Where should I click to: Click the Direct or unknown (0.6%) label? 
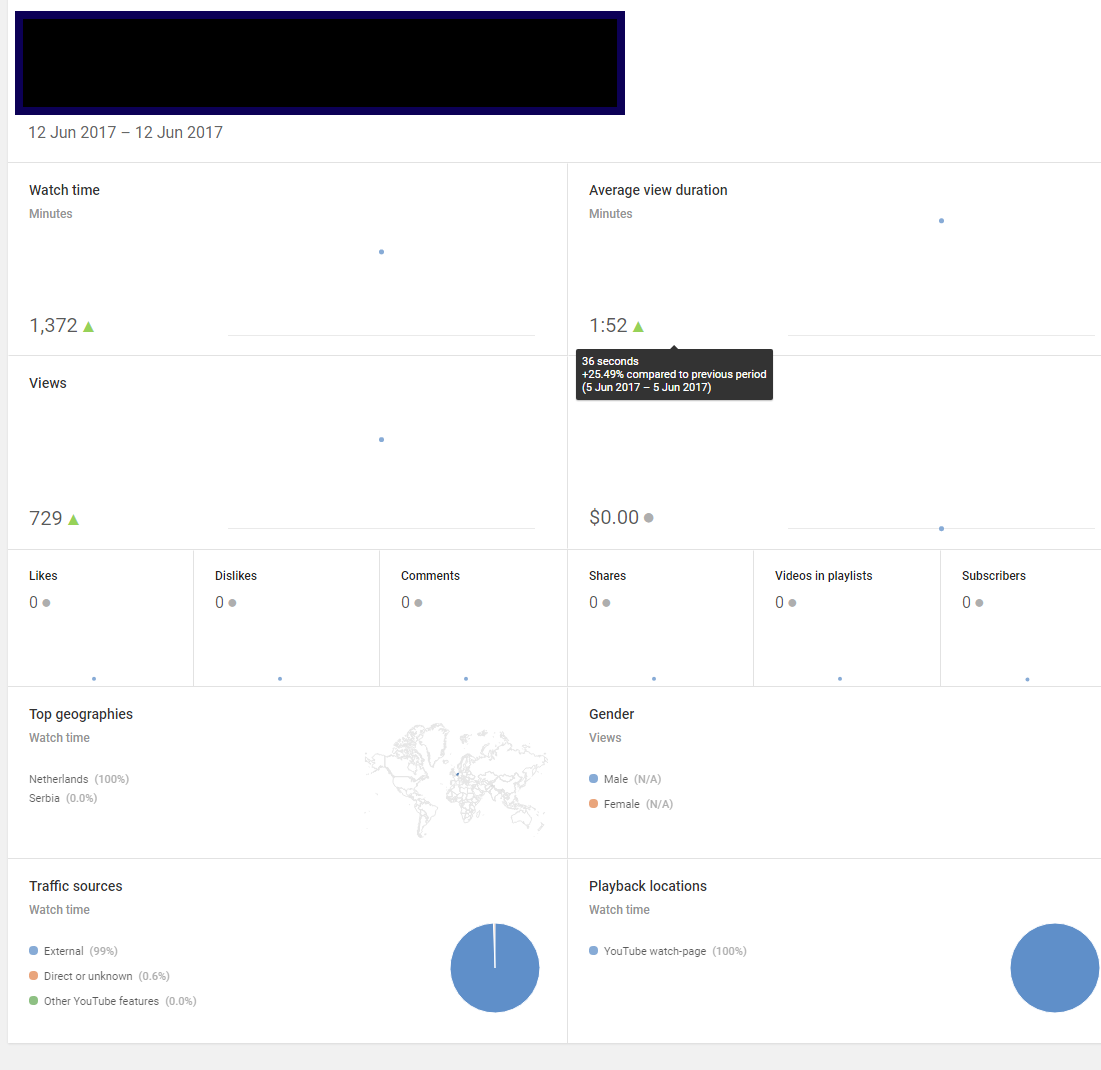[x=107, y=977]
